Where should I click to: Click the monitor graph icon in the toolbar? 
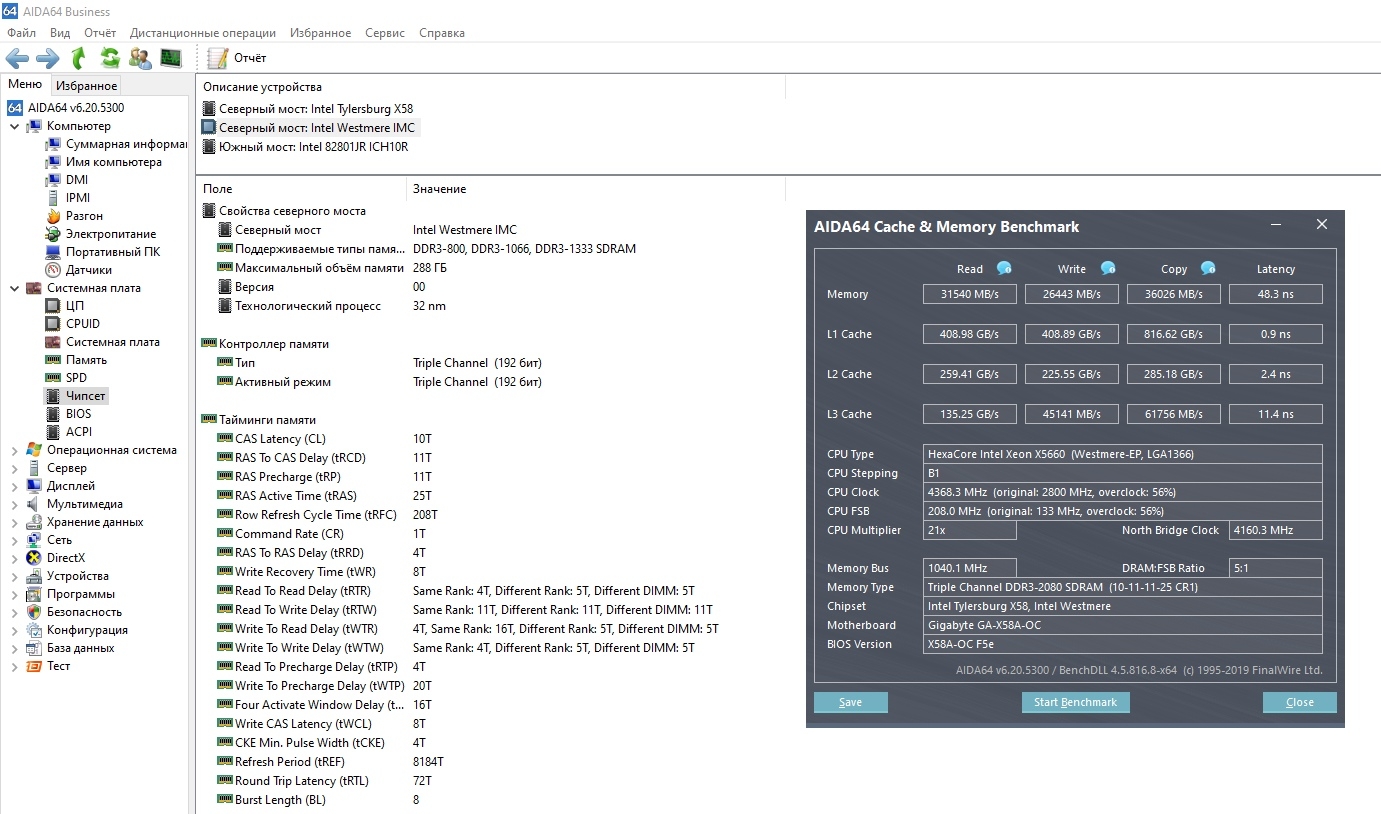171,58
